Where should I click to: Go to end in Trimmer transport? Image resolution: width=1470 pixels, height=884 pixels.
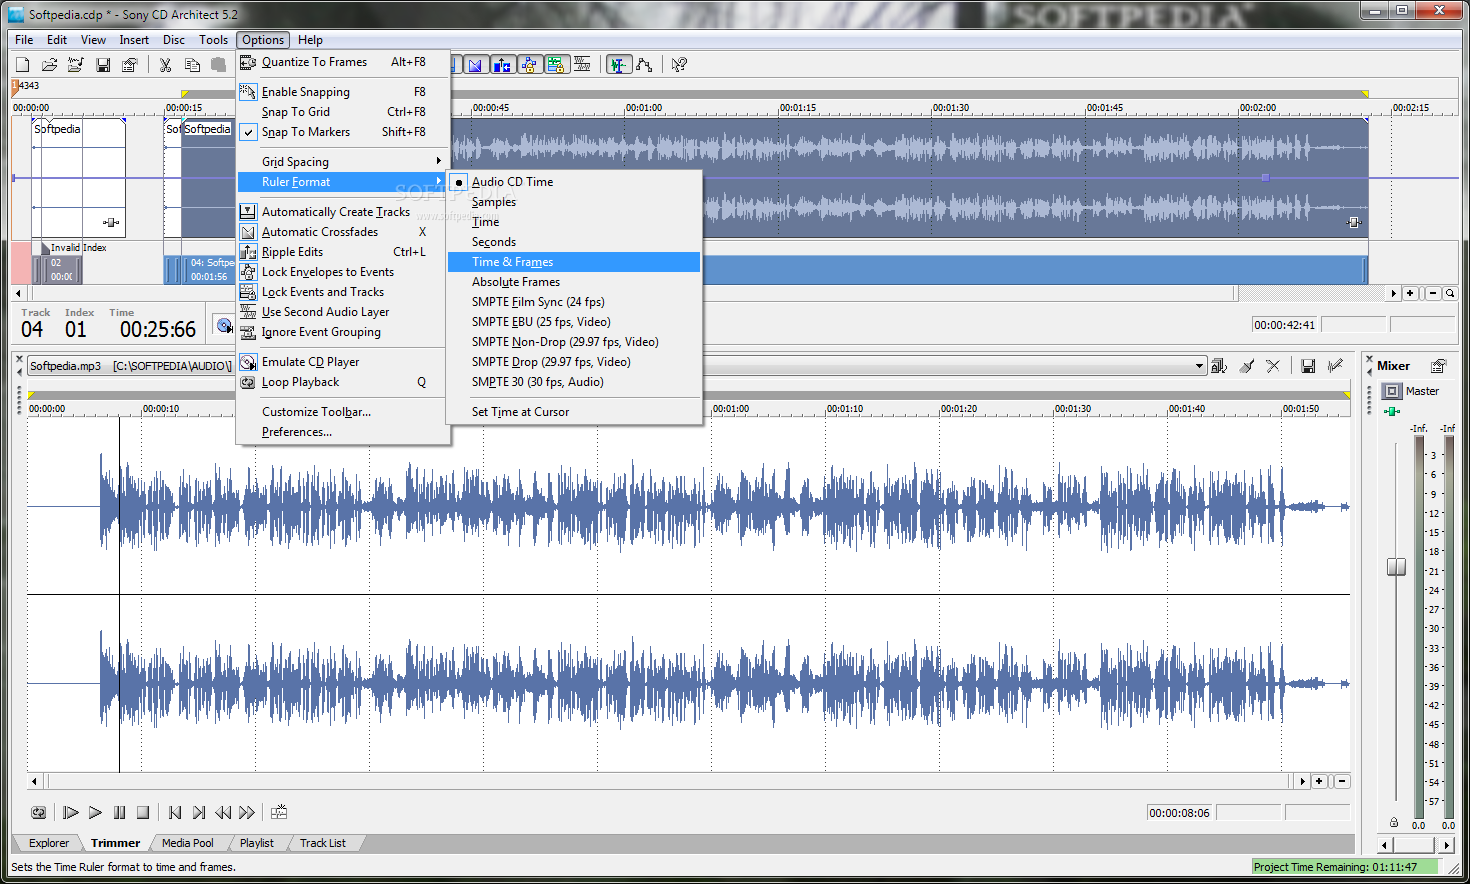point(199,812)
